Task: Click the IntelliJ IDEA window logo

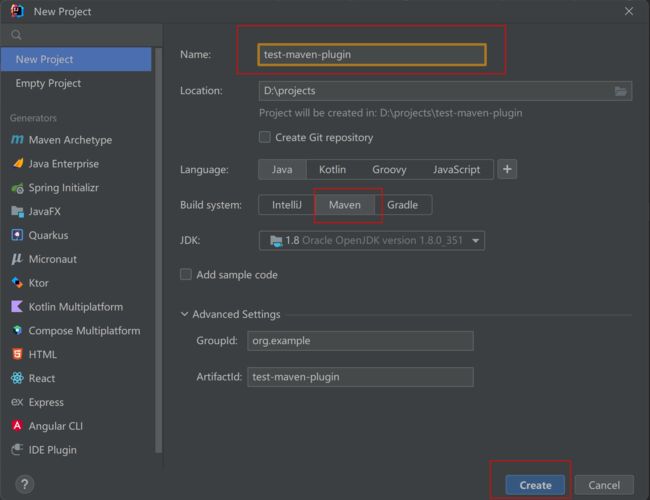Action: 17,11
